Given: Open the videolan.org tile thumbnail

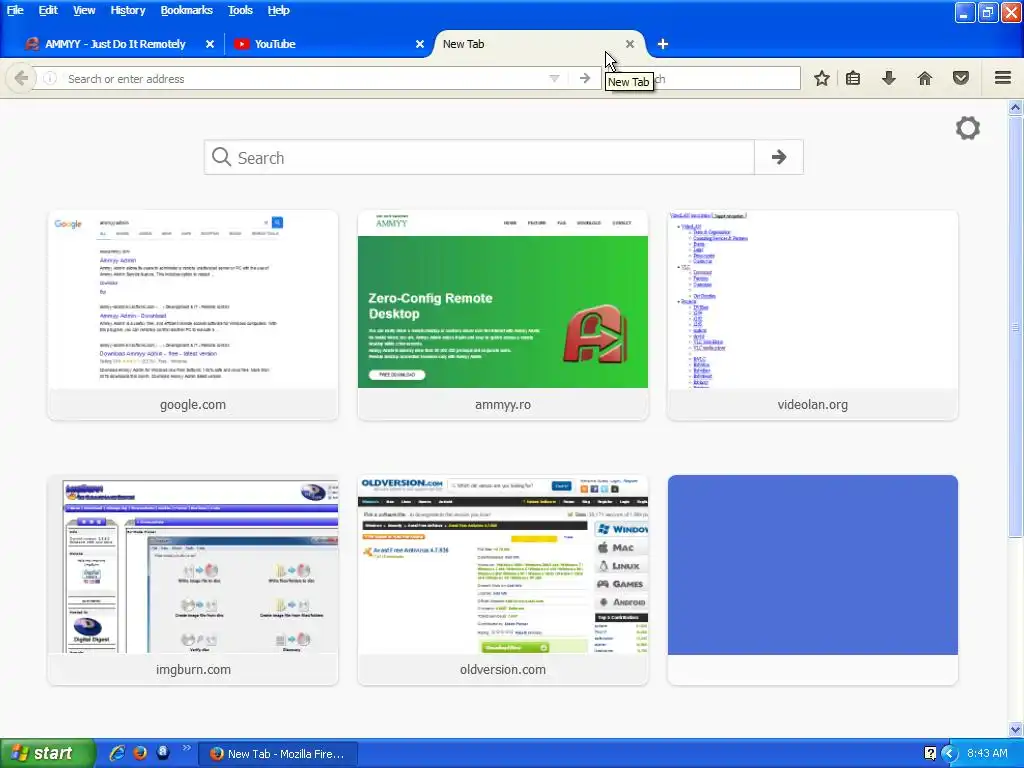Looking at the screenshot, I should coord(812,300).
